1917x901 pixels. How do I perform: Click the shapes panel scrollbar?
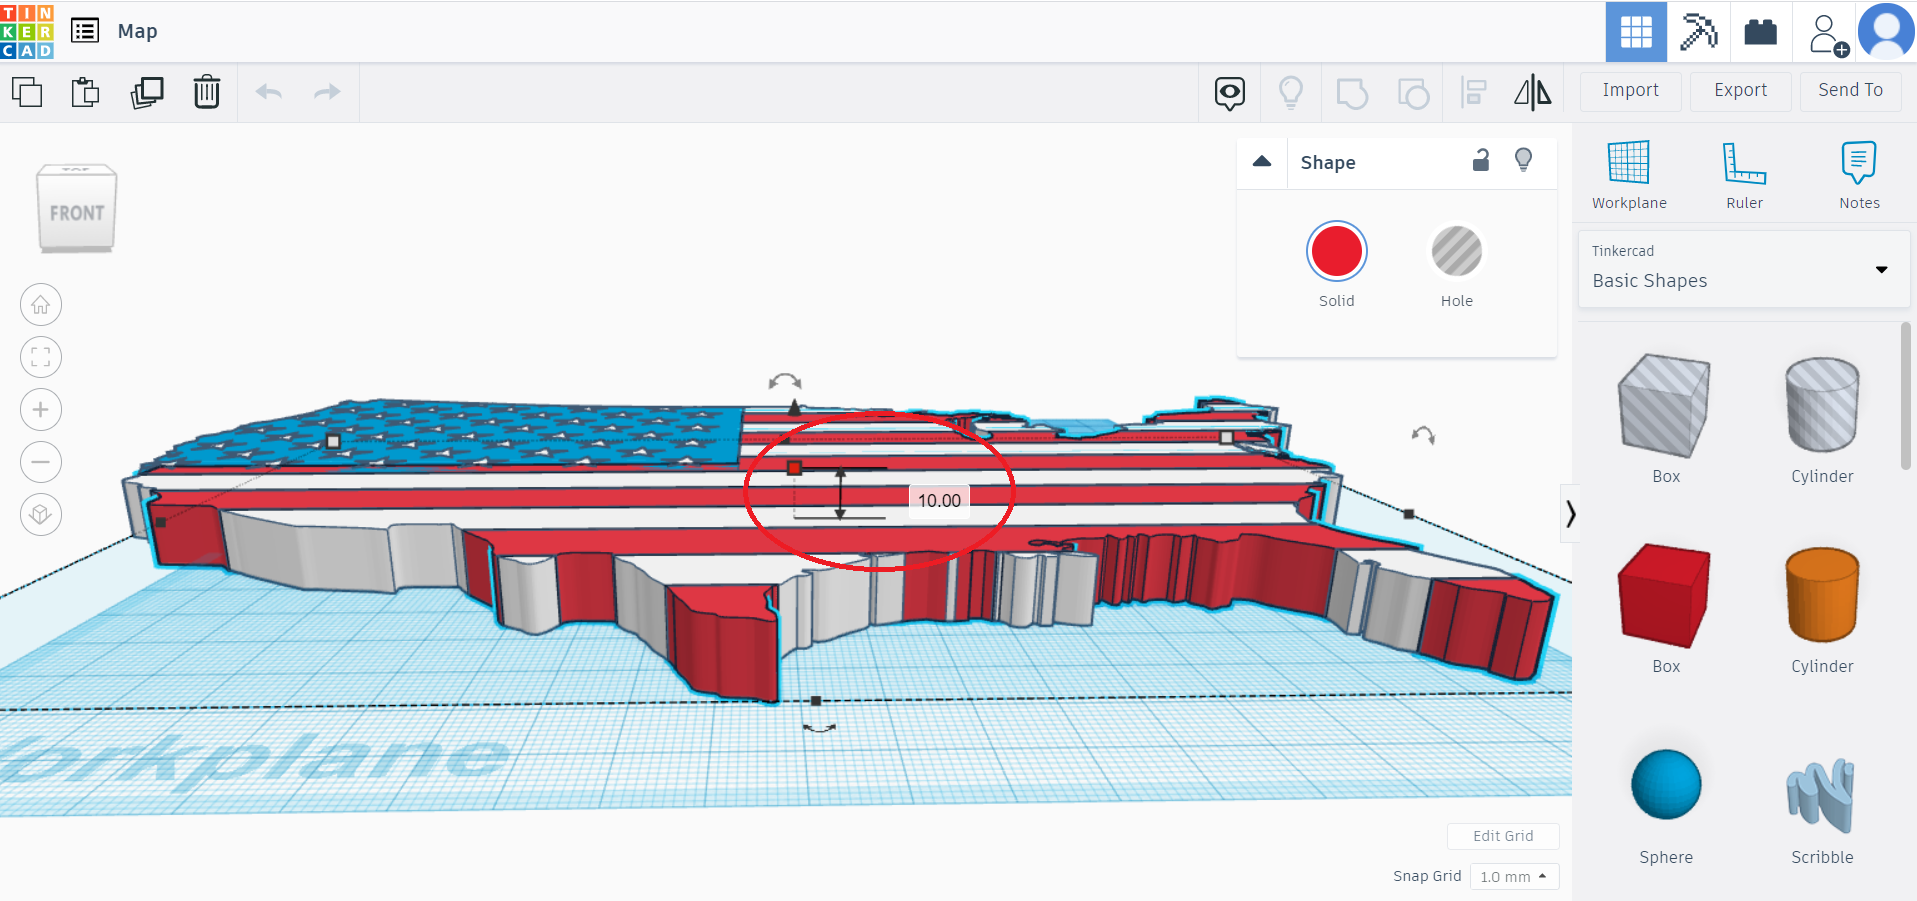[1906, 395]
